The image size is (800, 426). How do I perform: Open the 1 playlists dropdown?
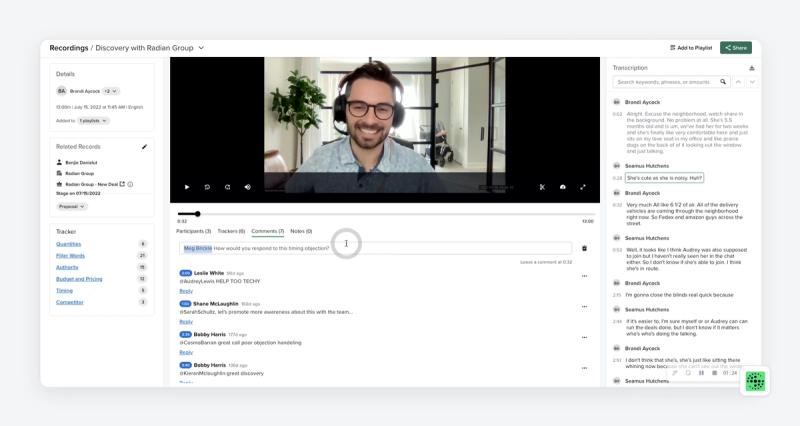tap(93, 121)
